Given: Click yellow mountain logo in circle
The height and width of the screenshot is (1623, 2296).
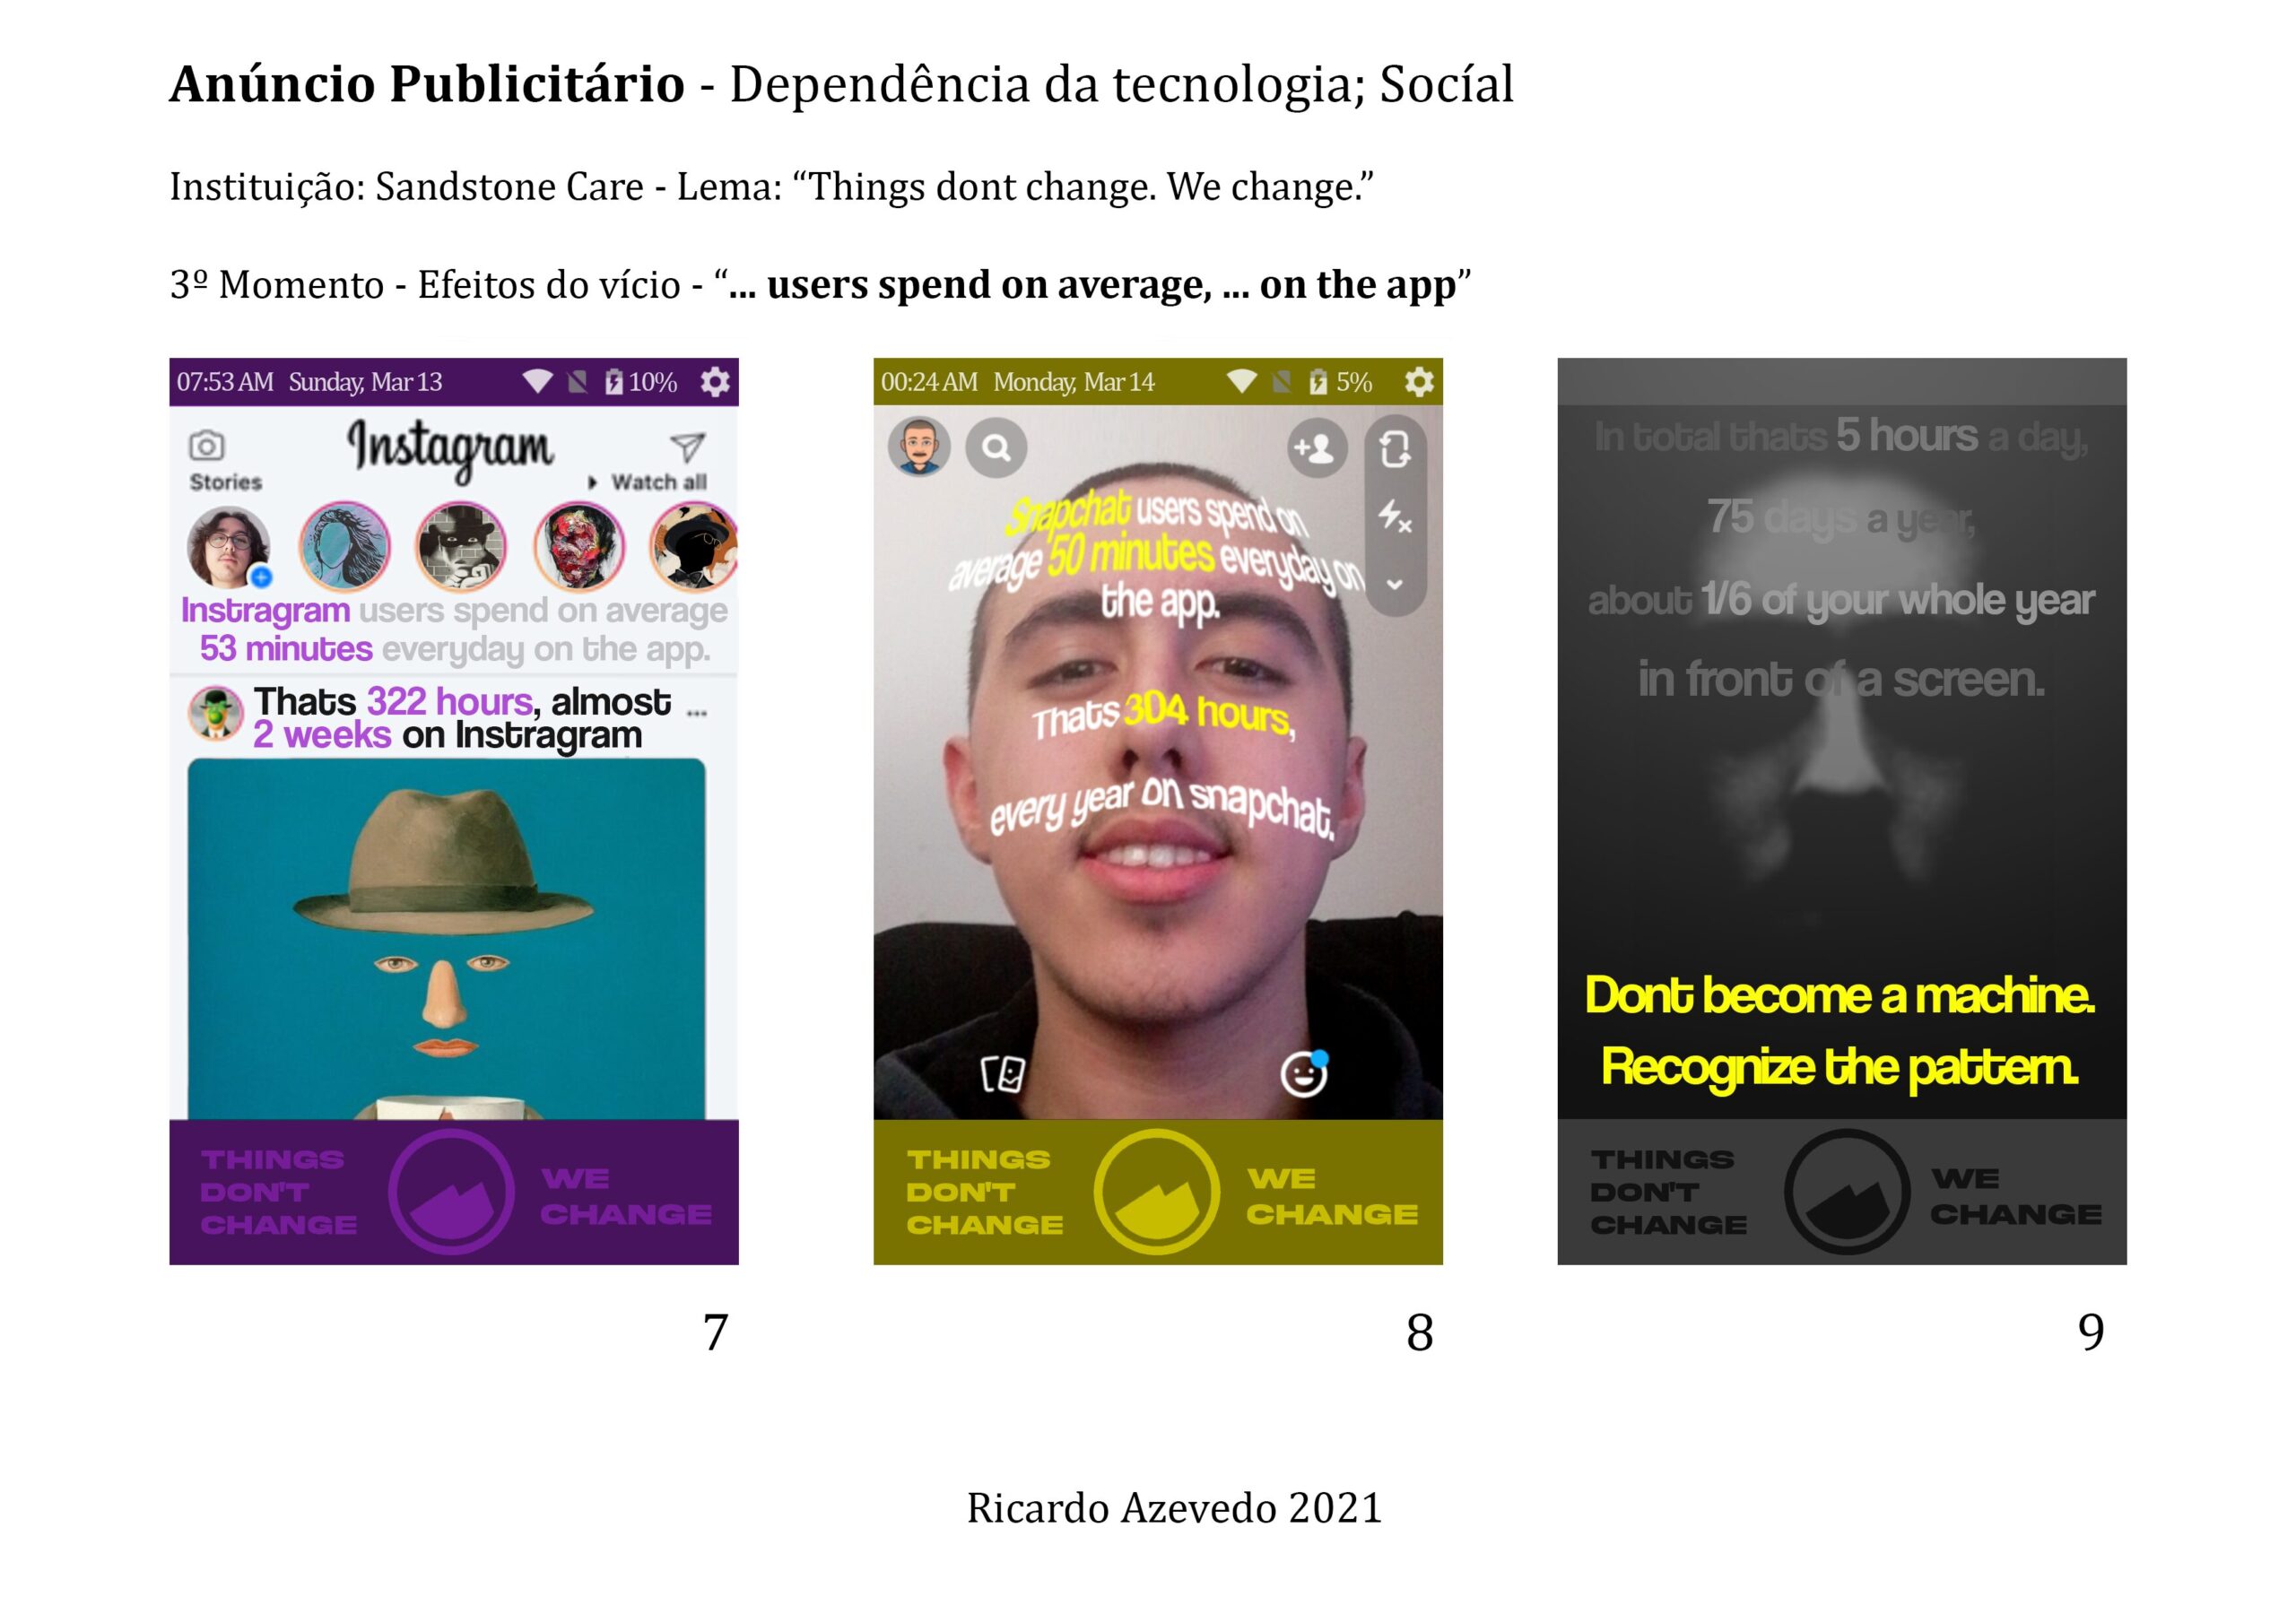Looking at the screenshot, I should coord(1157,1192).
